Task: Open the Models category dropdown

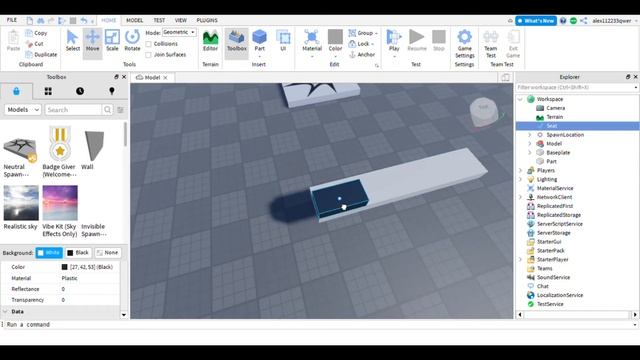Action: pyautogui.click(x=23, y=110)
